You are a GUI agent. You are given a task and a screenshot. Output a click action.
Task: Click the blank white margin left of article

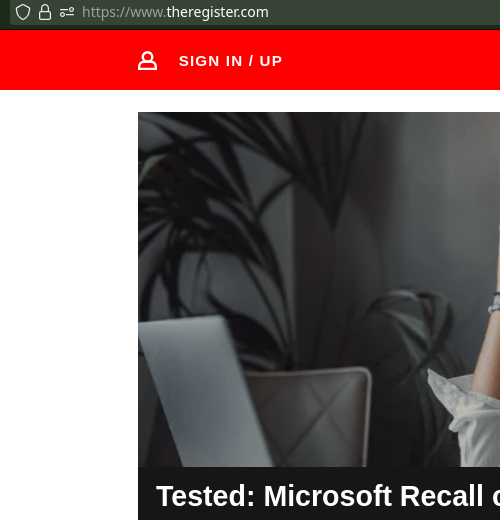tap(68, 300)
